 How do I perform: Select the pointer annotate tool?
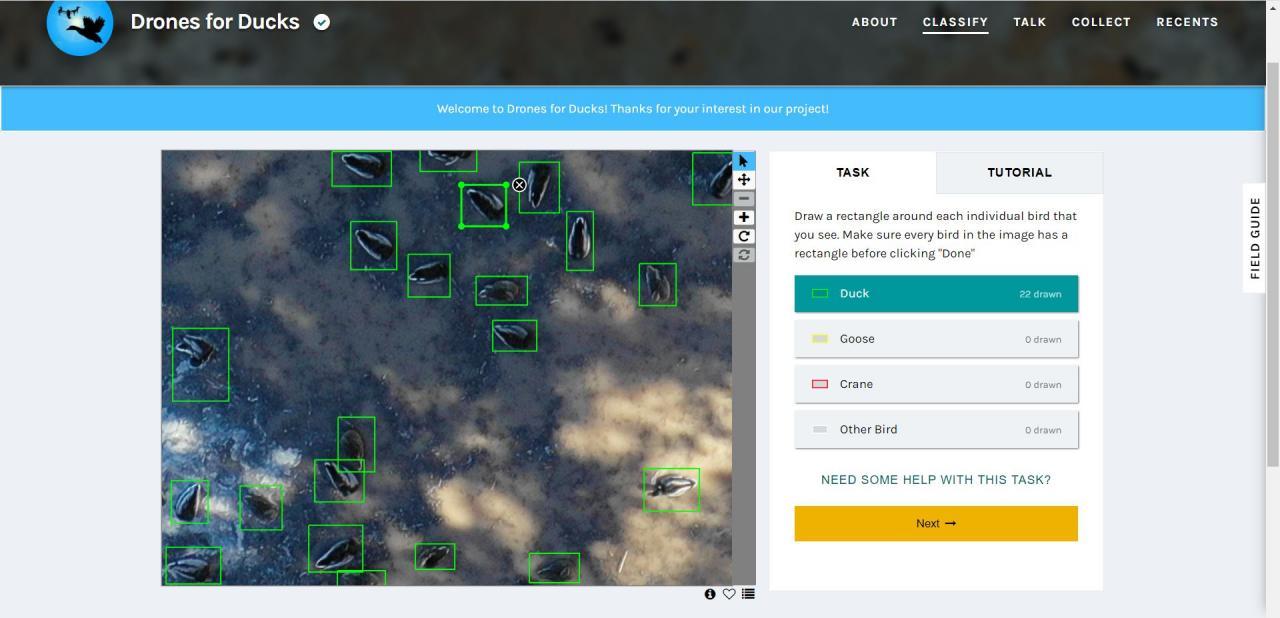(x=744, y=161)
